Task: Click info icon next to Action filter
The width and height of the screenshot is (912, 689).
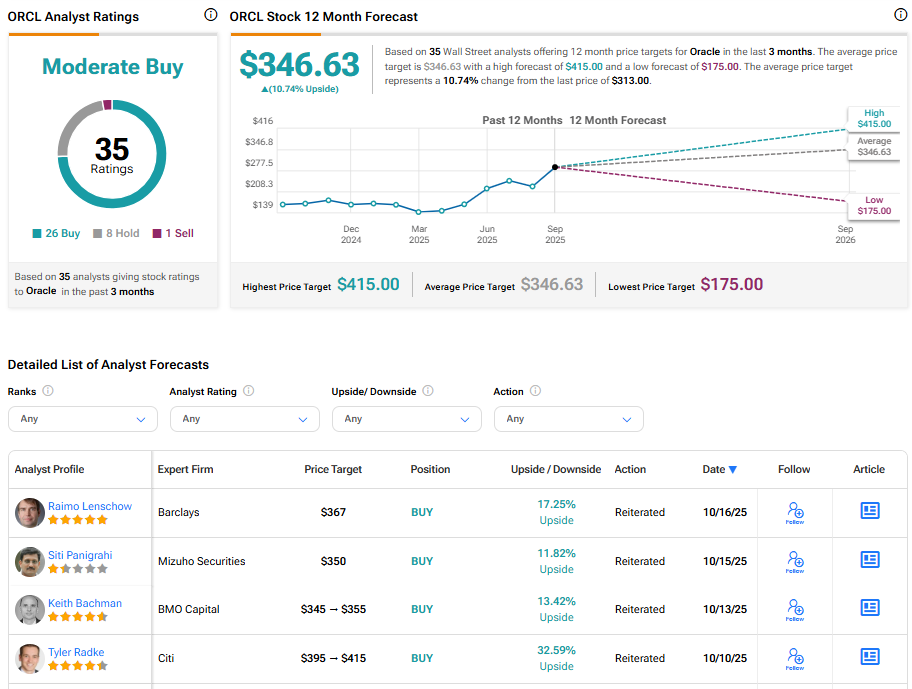Action: coord(535,391)
